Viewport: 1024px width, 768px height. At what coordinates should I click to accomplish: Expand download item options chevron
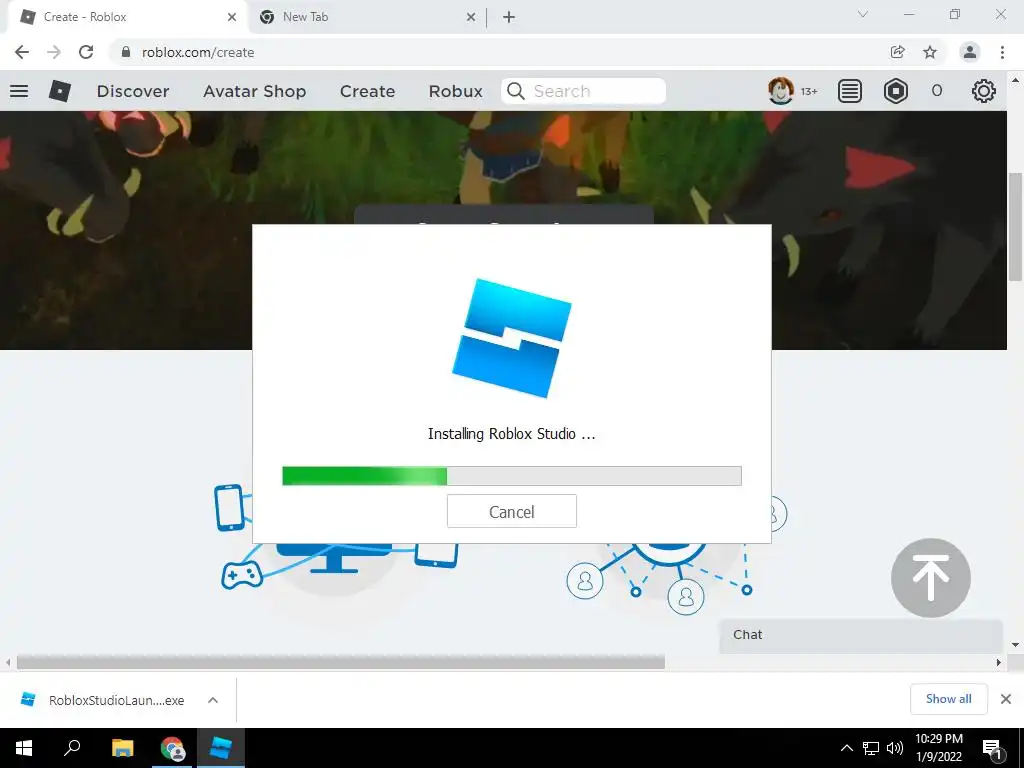(x=213, y=700)
